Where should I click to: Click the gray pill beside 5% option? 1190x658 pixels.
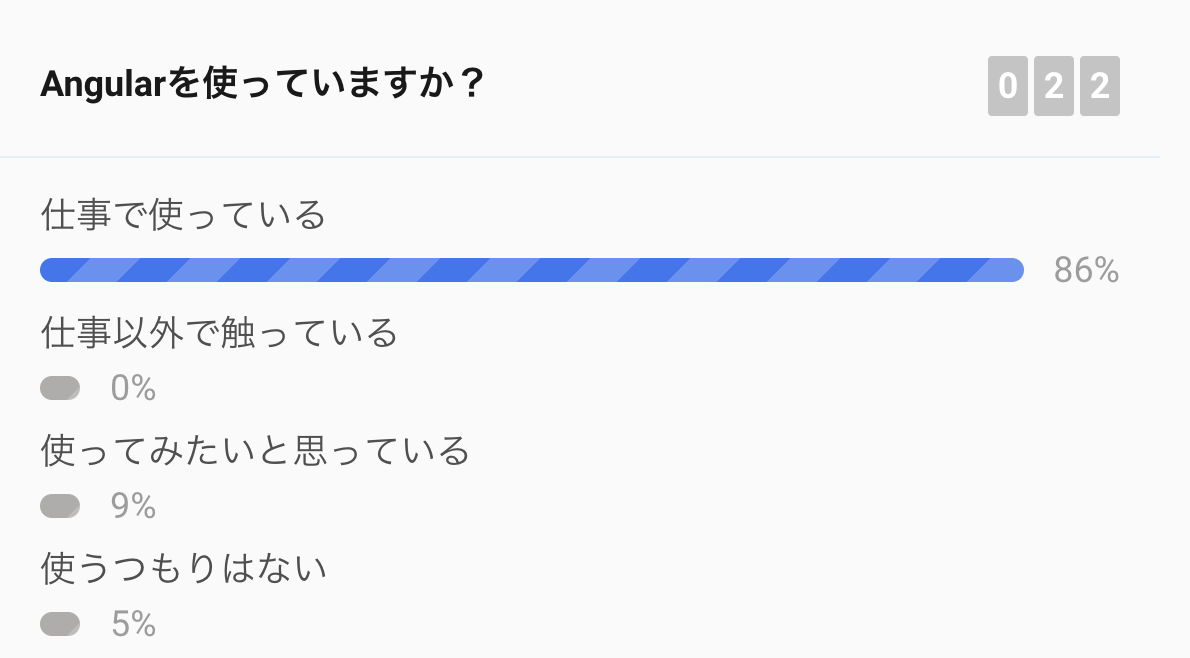click(59, 623)
